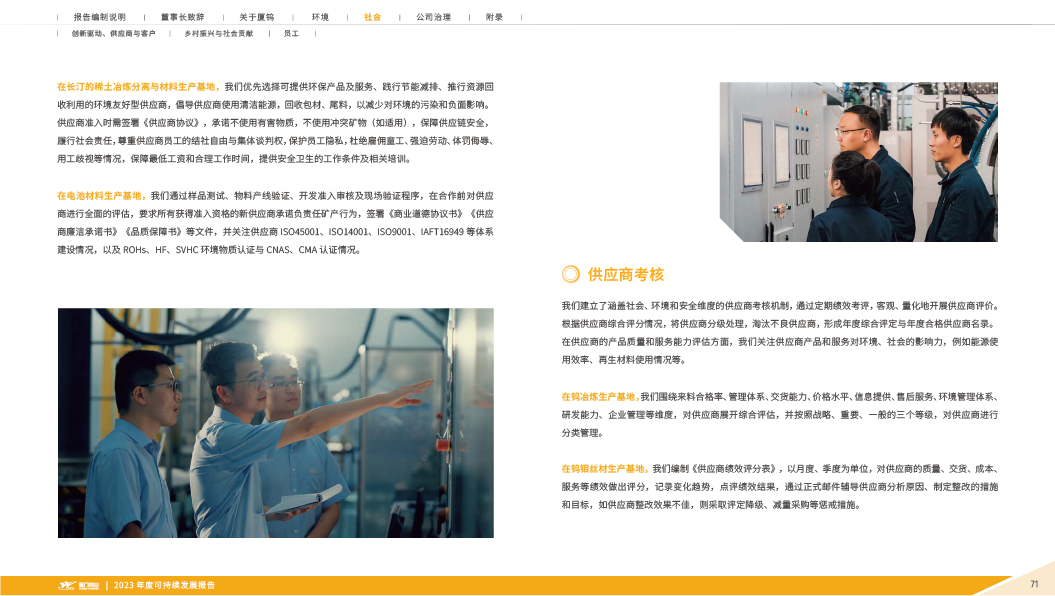This screenshot has height=596, width=1055.
Task: Select the 乡村振兴与社会贡献 sub-navigation item
Action: (x=218, y=34)
